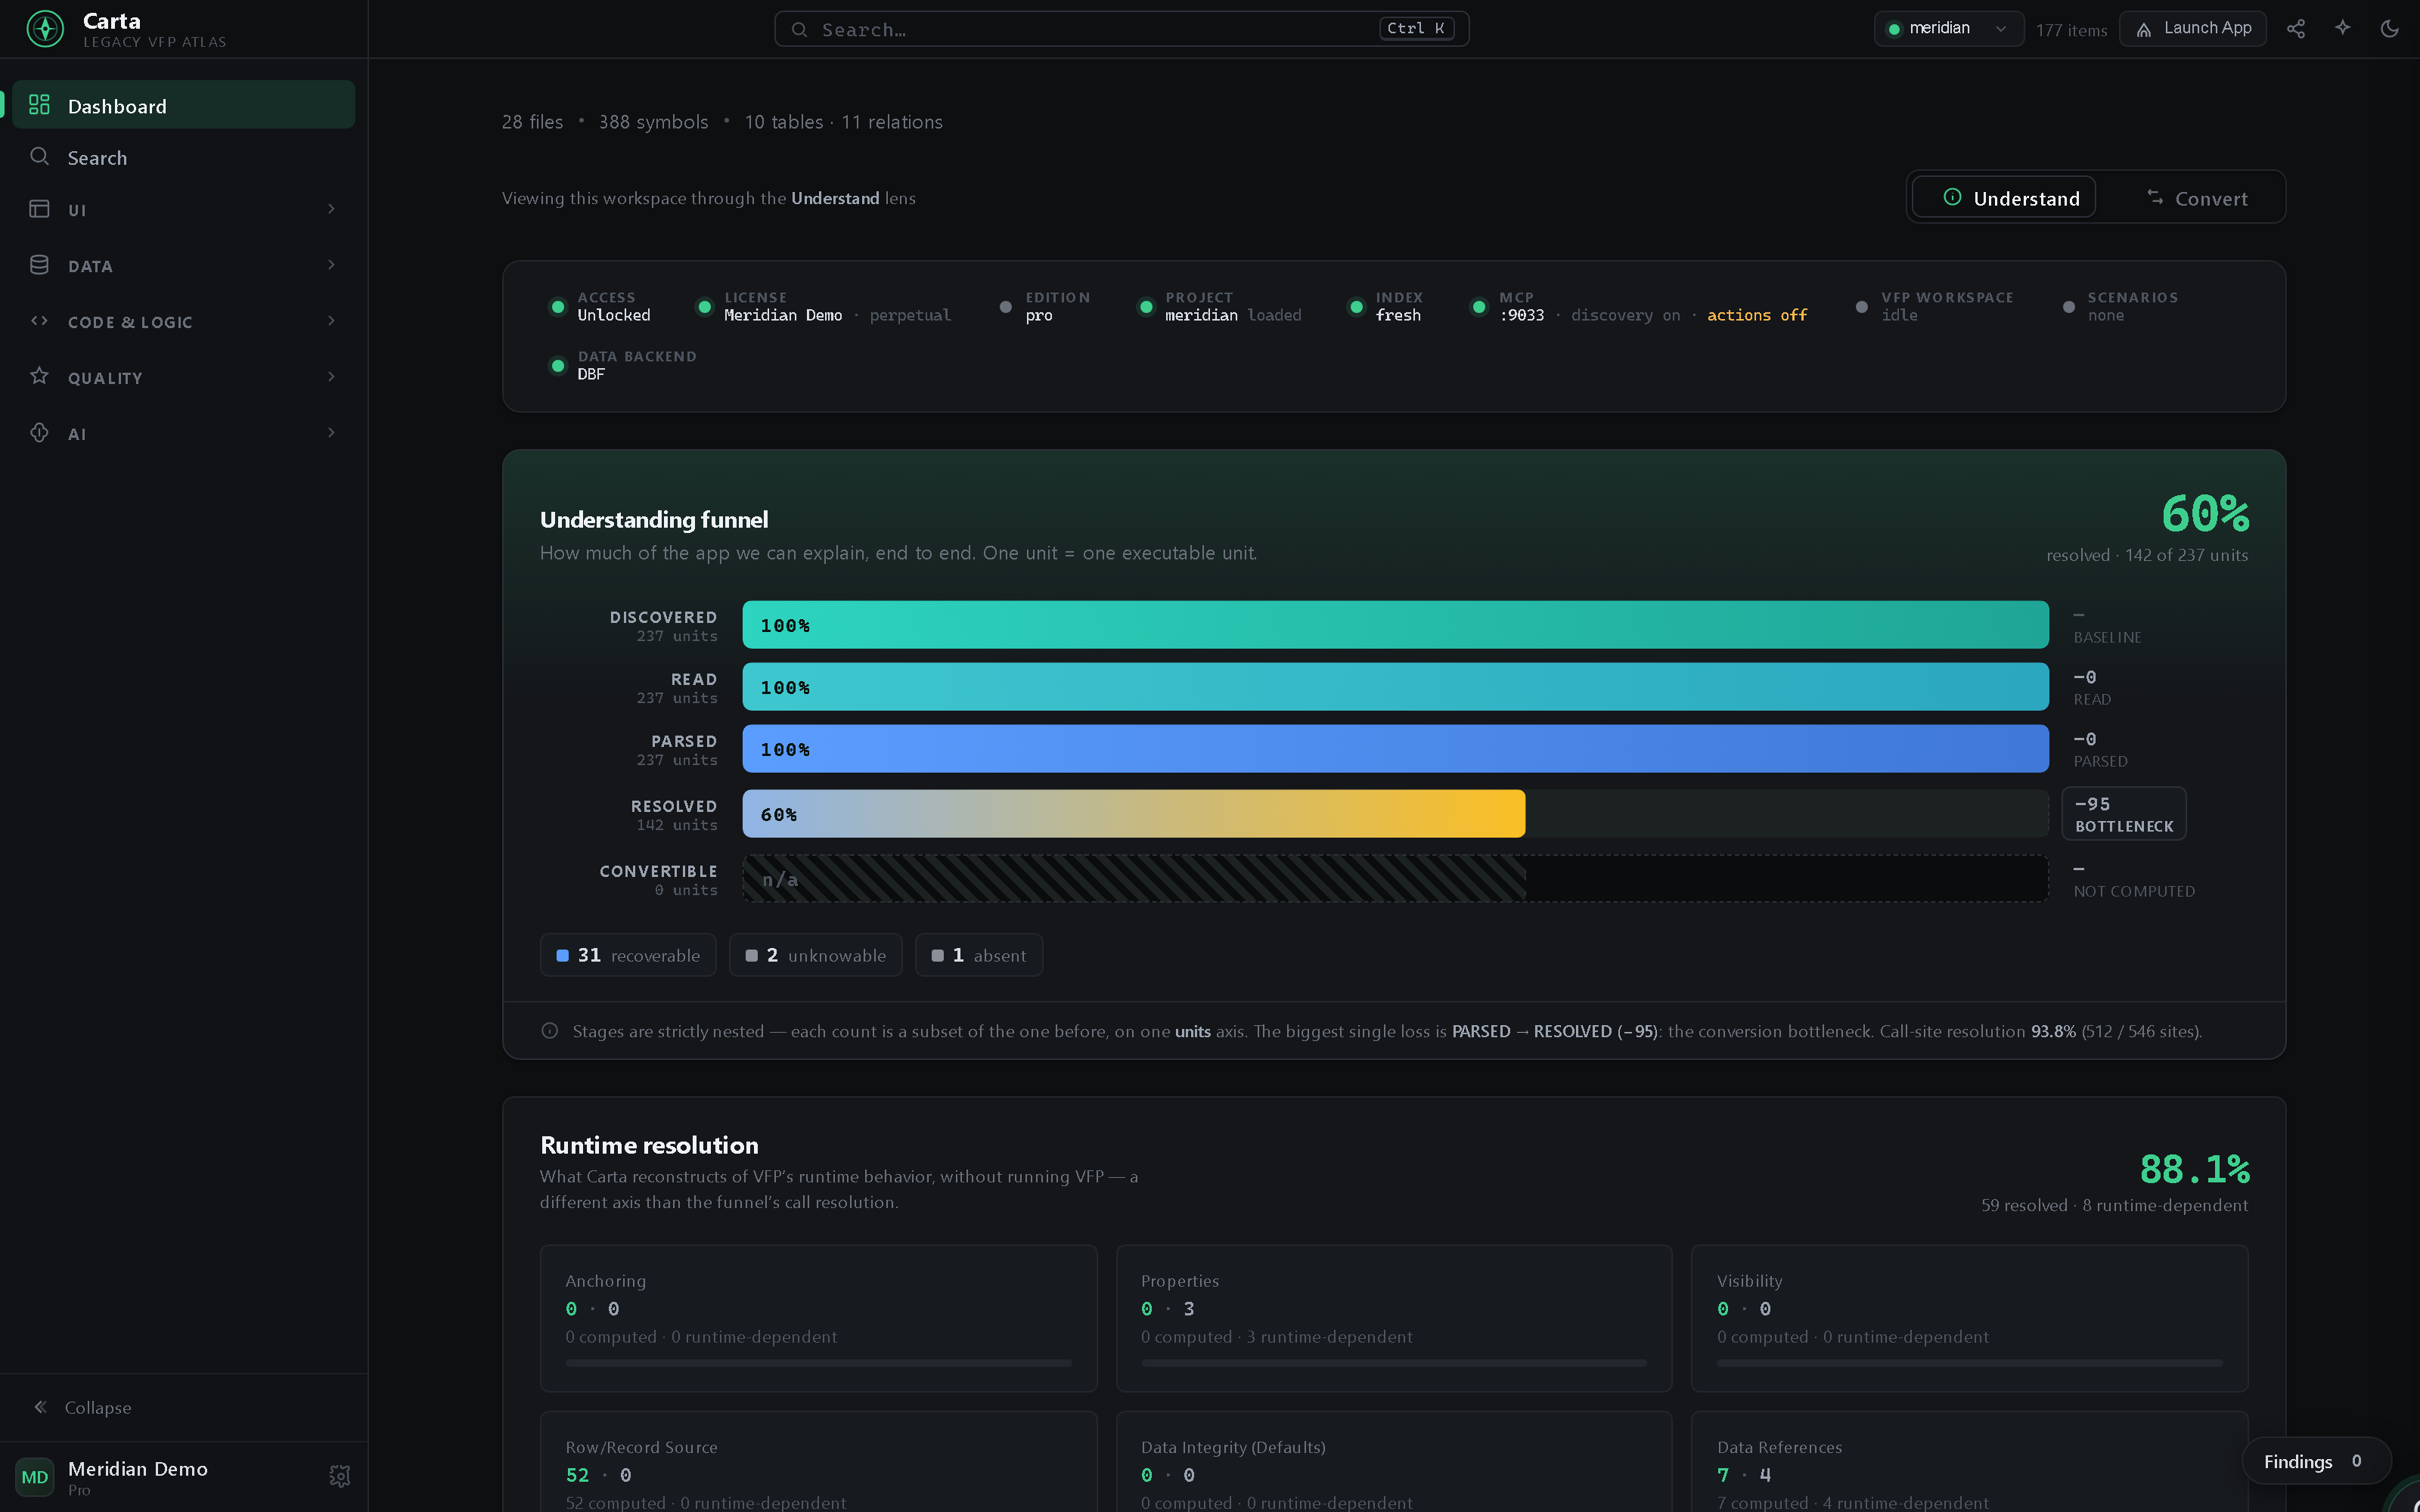Click the Carta compass logo icon

tap(45, 29)
